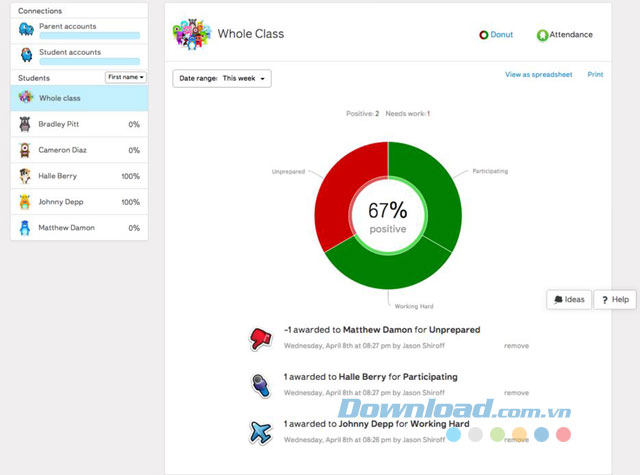The height and width of the screenshot is (475, 640).
Task: Click Cameron Diaz's 0% score
Action: click(x=134, y=150)
